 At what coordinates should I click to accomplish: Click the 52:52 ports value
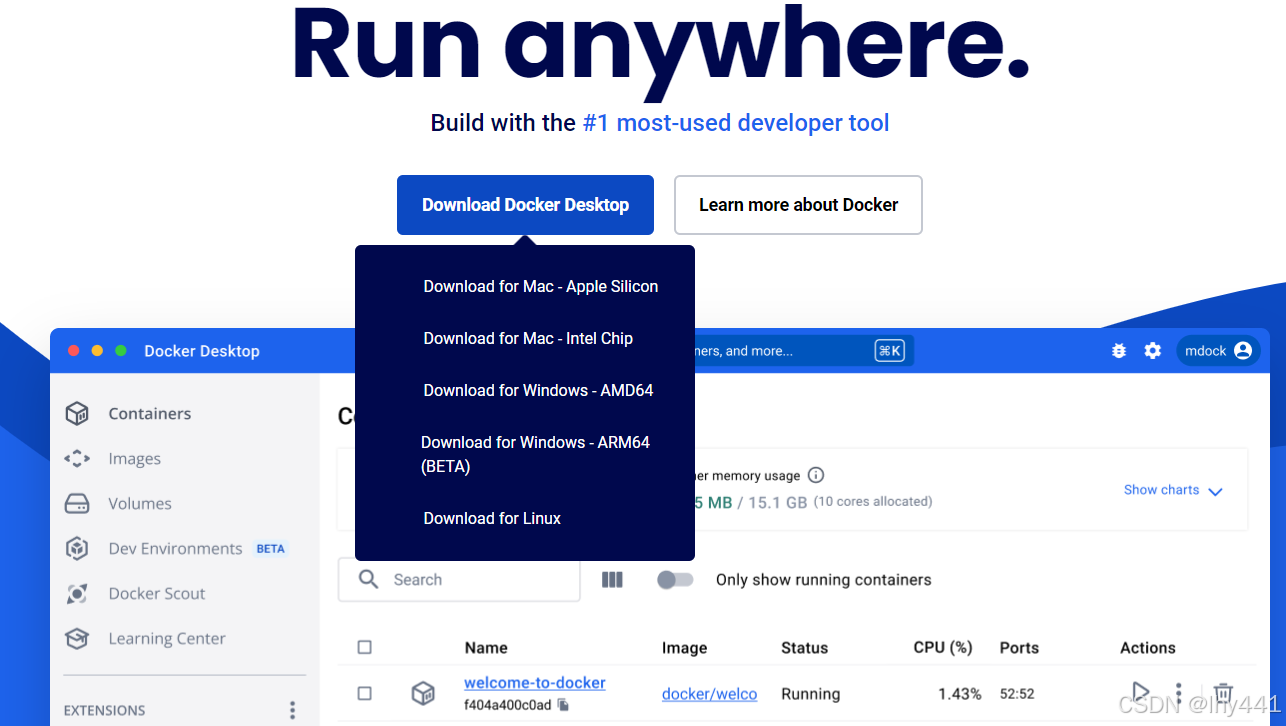pyautogui.click(x=1017, y=694)
